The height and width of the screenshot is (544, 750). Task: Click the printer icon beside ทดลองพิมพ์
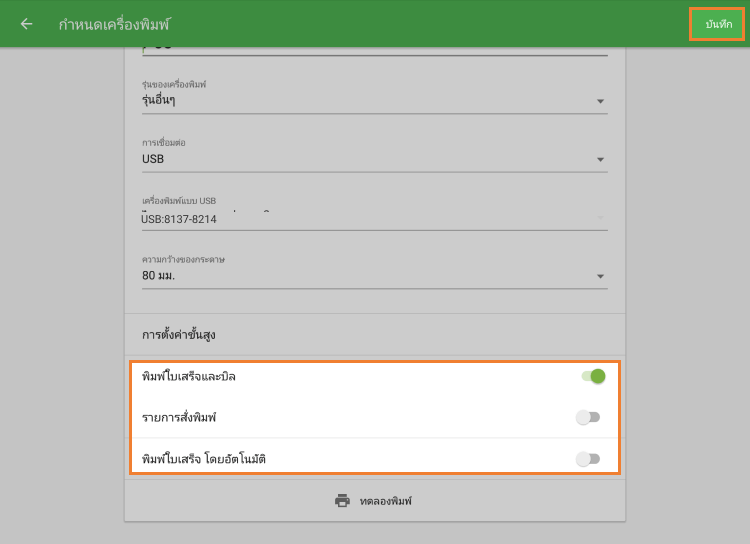pos(342,500)
